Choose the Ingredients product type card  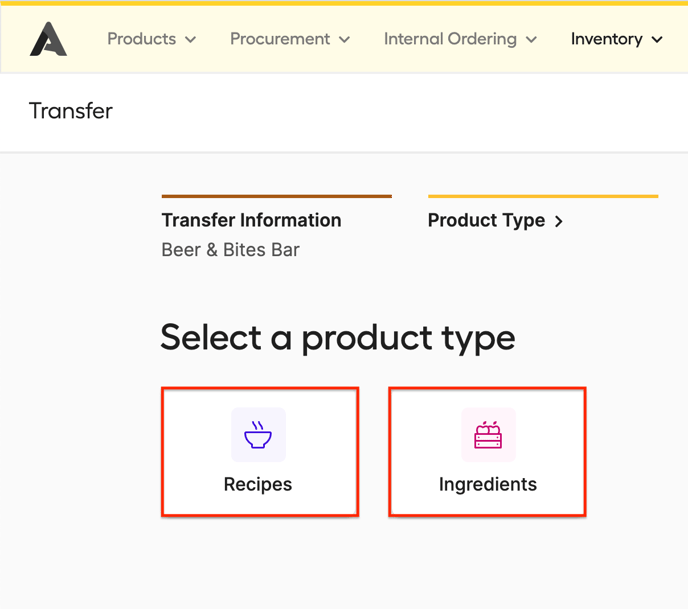[487, 452]
